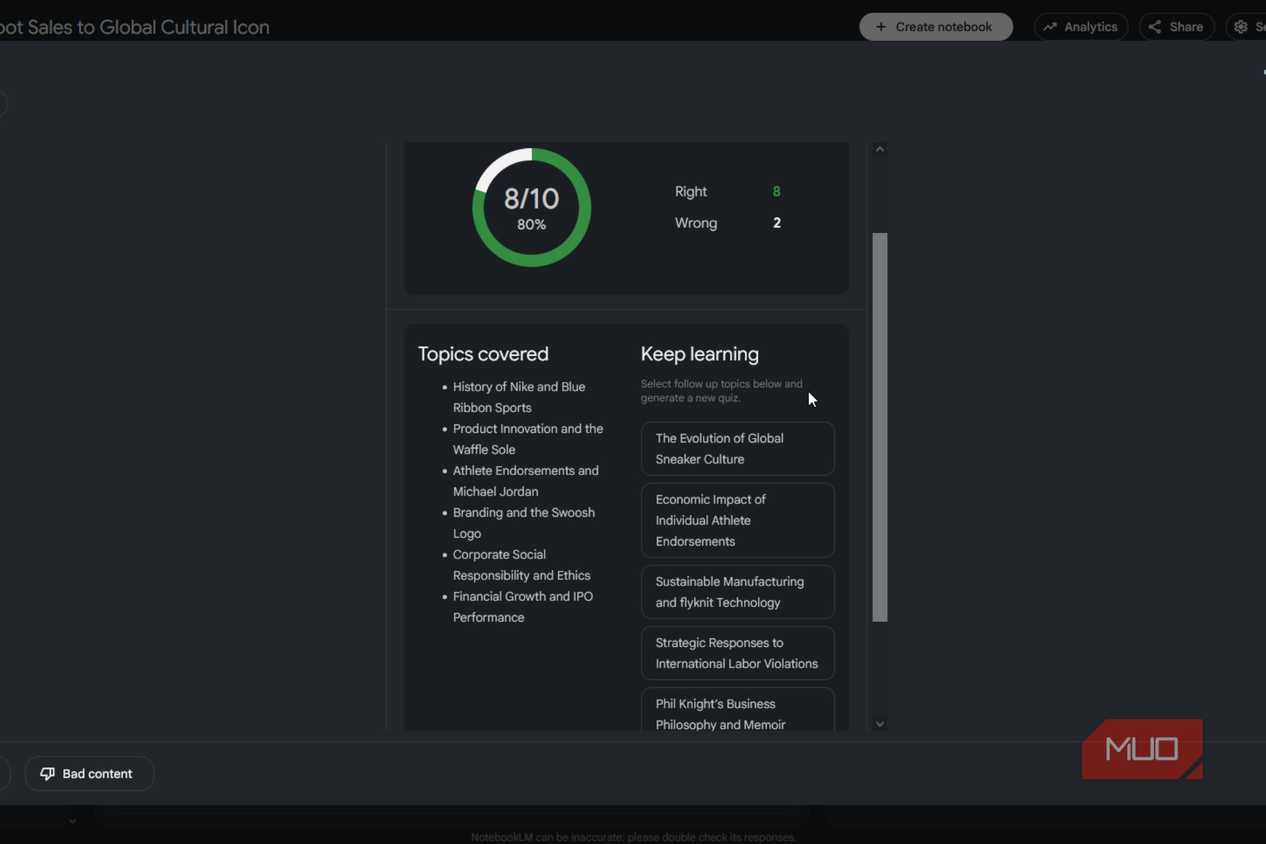Click the NotebookLM can be inaccurate disclaimer
The height and width of the screenshot is (844, 1266).
(x=633, y=837)
